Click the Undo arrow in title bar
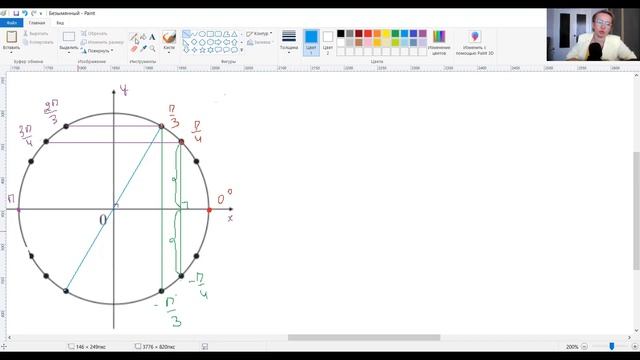This screenshot has width=640, height=360. click(24, 13)
